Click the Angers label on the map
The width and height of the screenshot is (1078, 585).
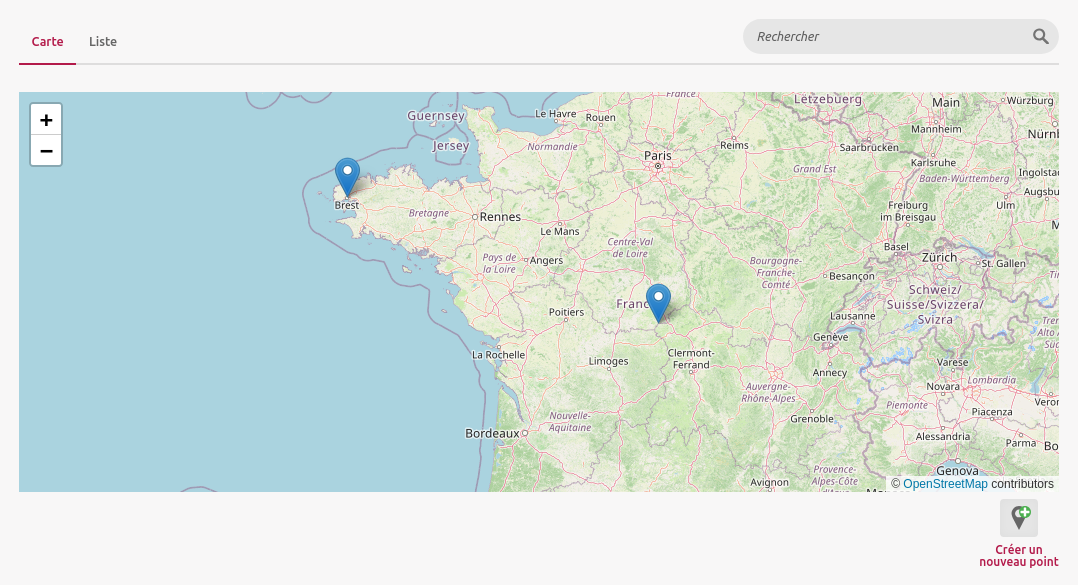click(546, 261)
